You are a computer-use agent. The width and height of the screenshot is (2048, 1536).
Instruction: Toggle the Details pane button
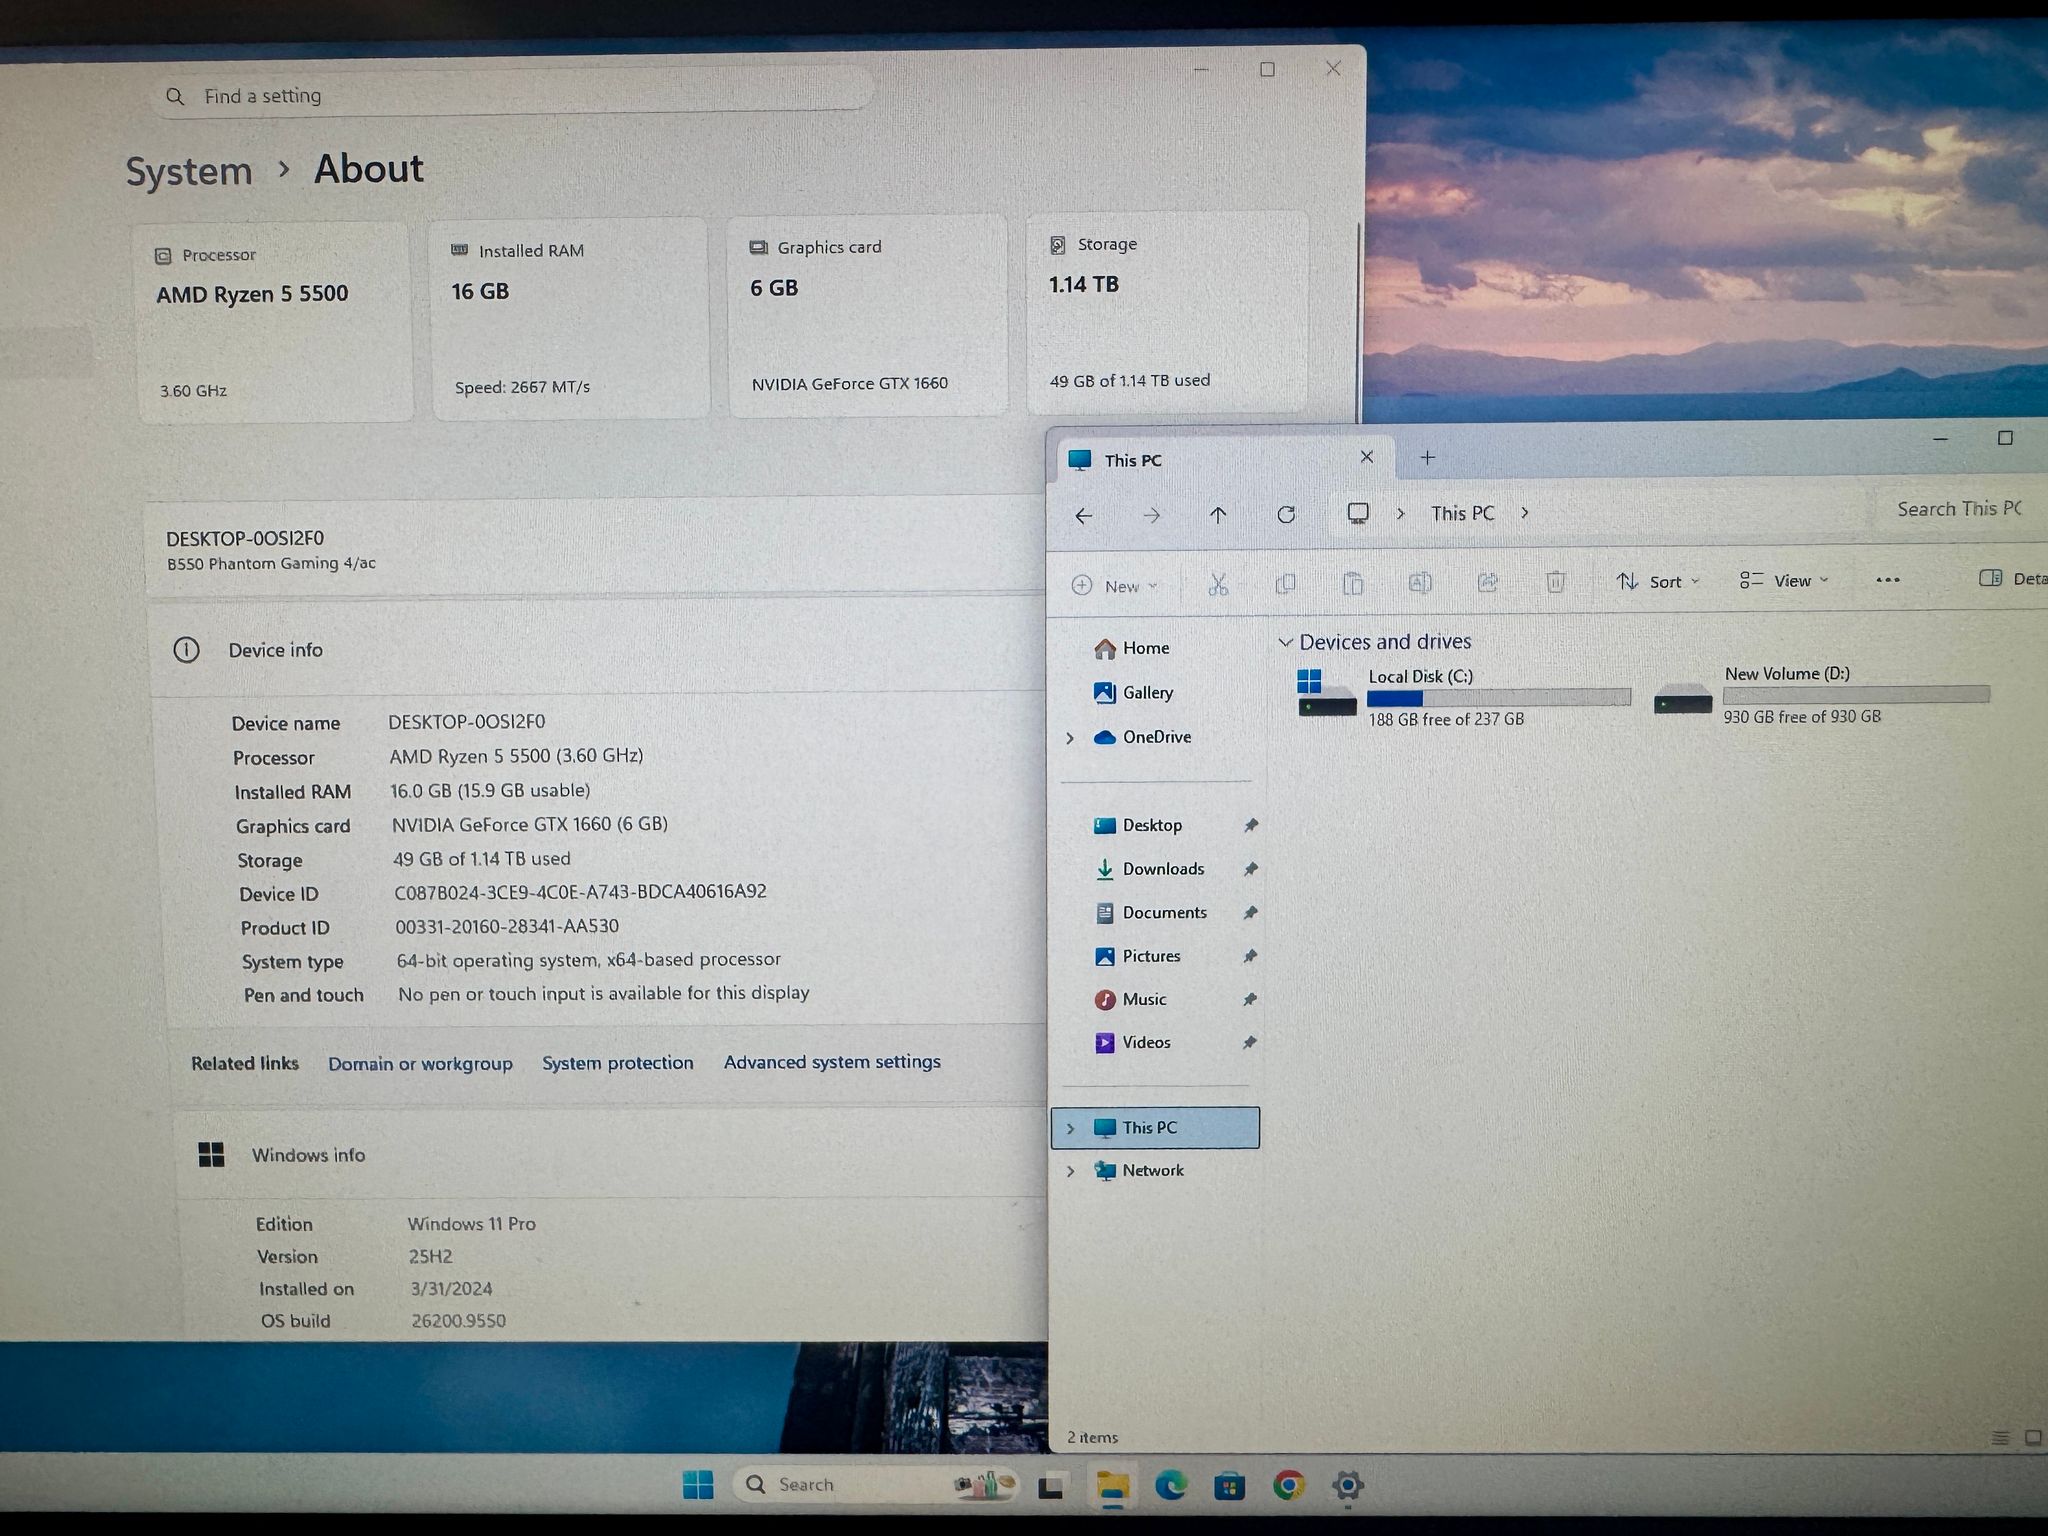pos(2012,578)
